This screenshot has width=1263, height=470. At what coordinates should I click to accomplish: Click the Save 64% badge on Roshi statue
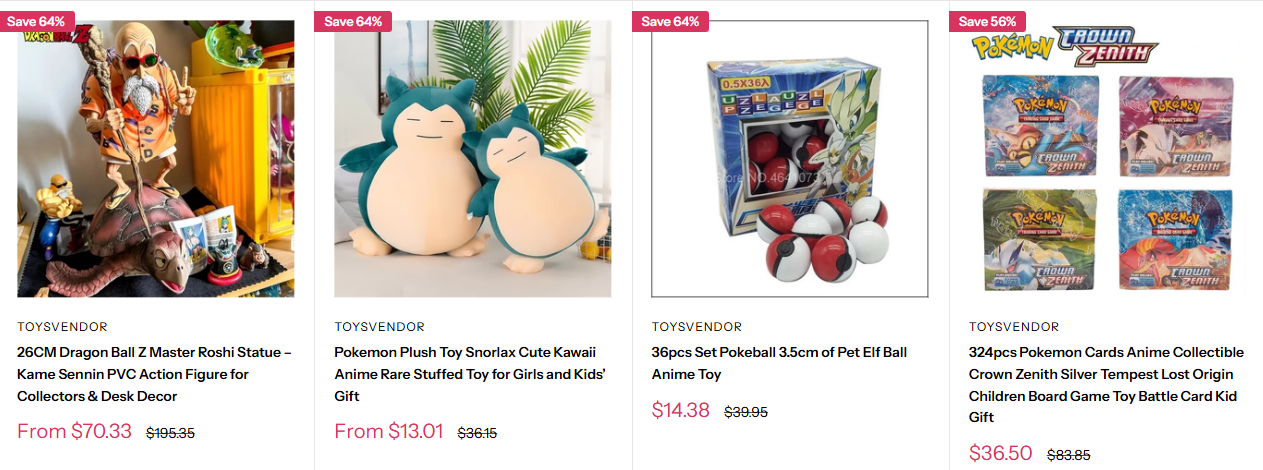point(37,21)
